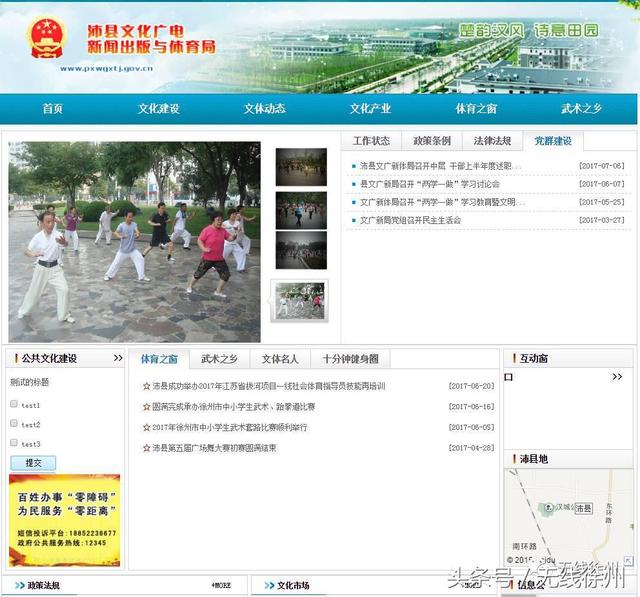Click the 测试的标题 poll title
The width and height of the screenshot is (640, 597).
(29, 382)
